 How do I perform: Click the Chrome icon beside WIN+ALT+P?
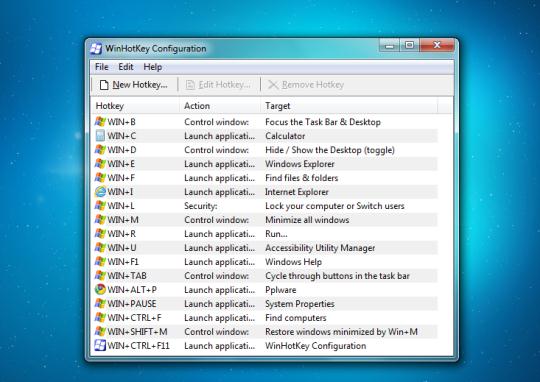point(100,290)
